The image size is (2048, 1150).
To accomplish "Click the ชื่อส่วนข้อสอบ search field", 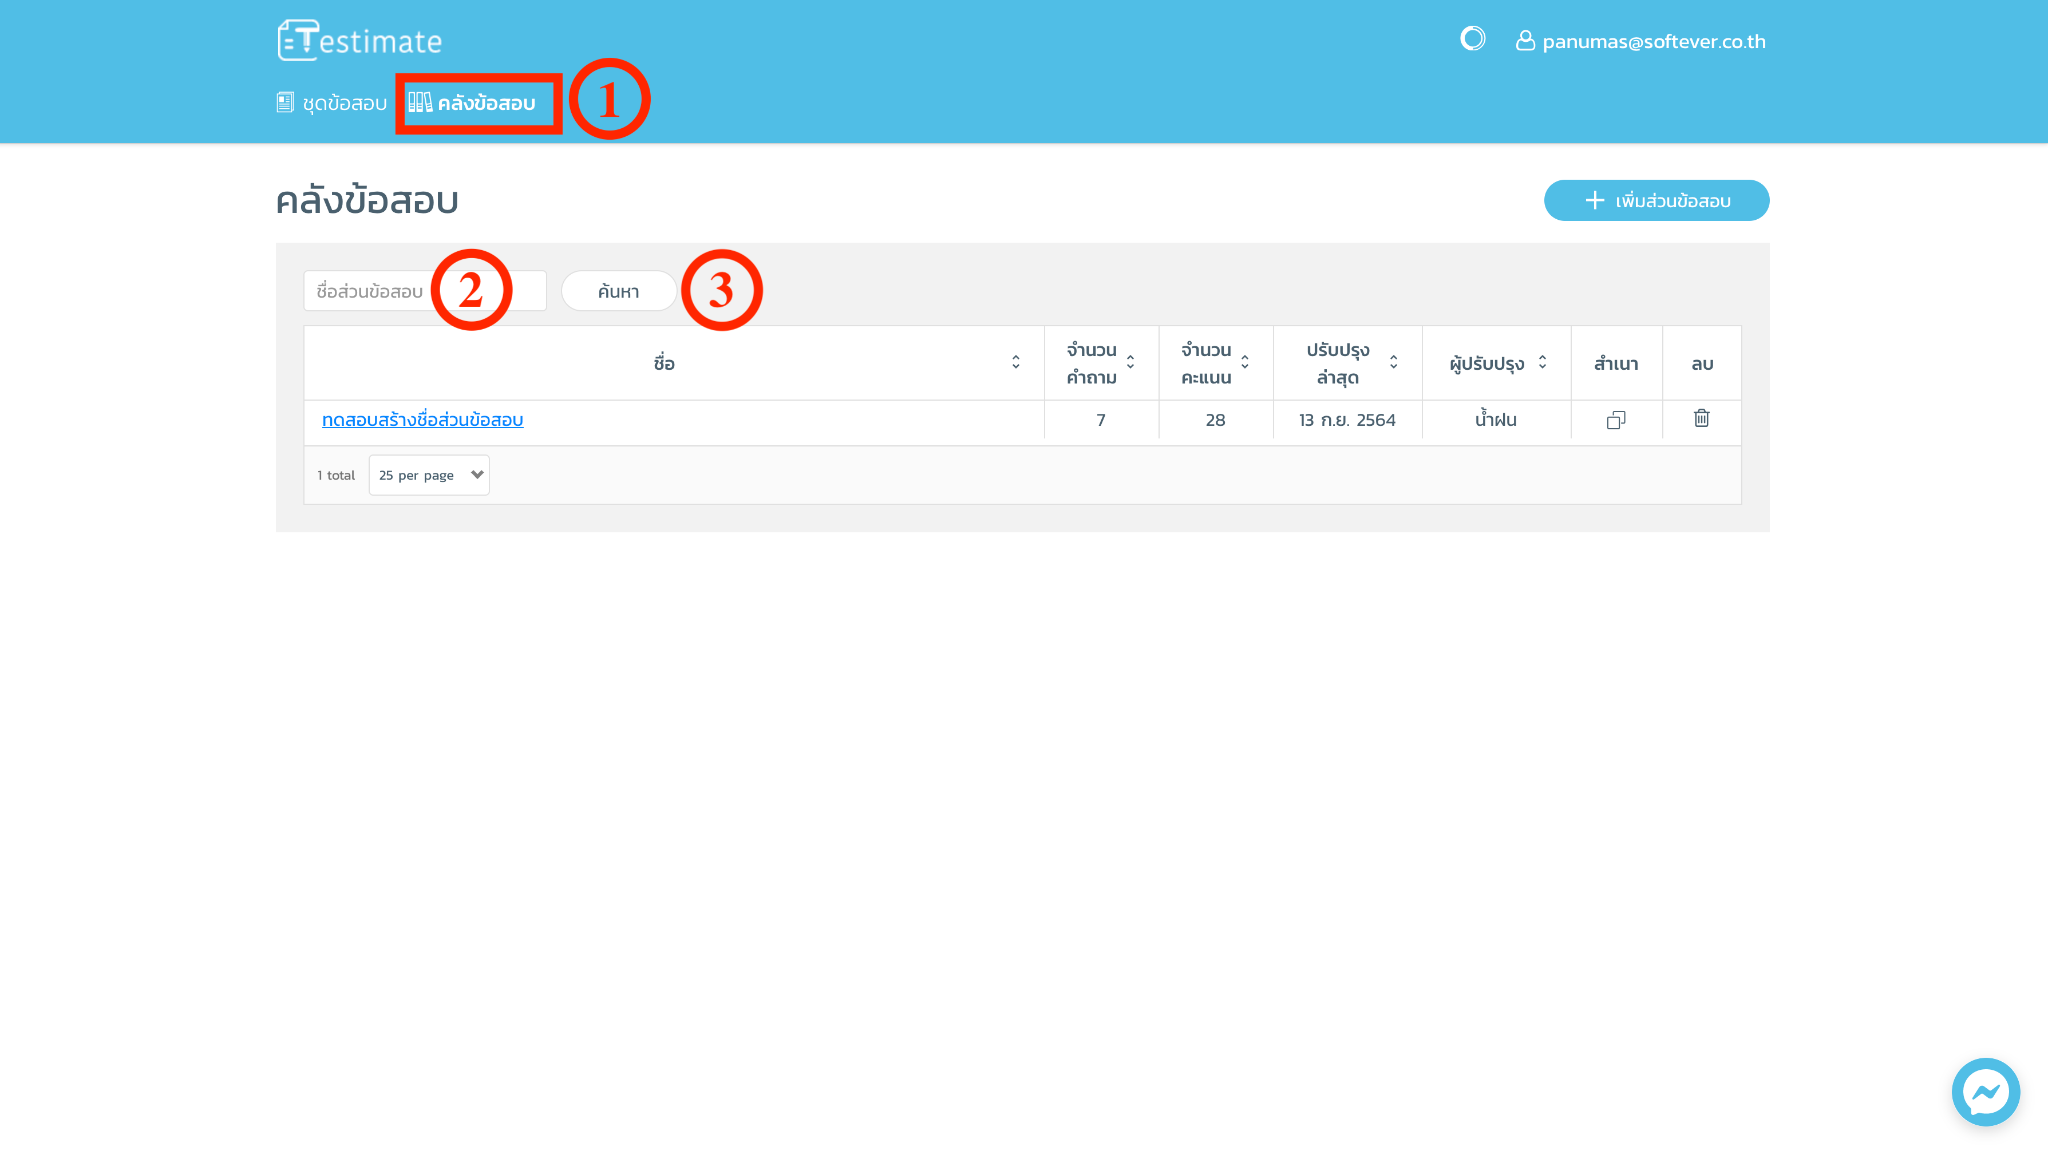I will 370,291.
